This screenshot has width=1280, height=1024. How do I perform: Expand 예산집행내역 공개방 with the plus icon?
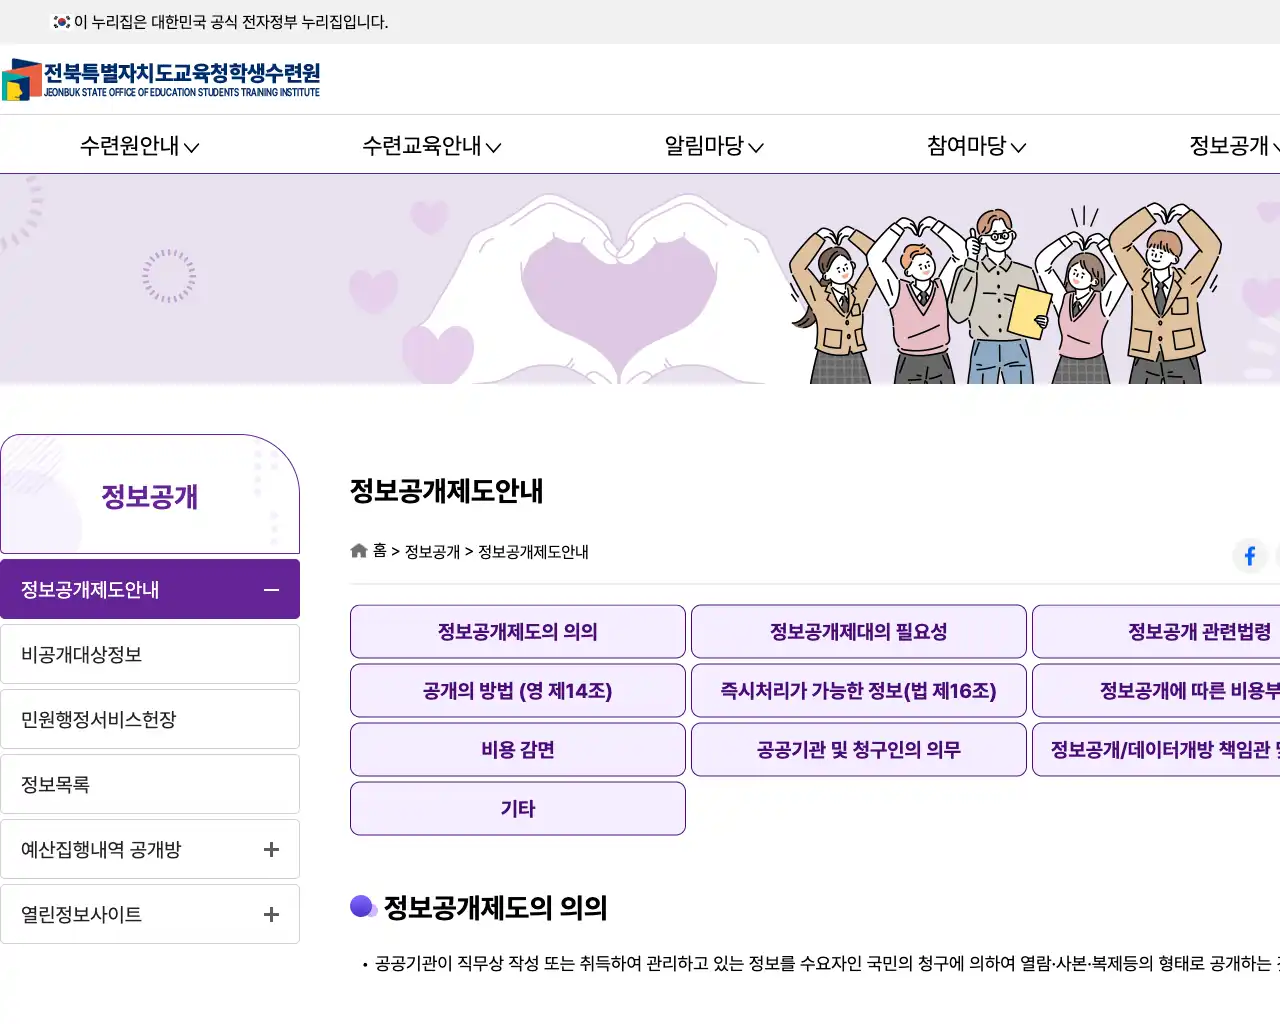coord(271,850)
